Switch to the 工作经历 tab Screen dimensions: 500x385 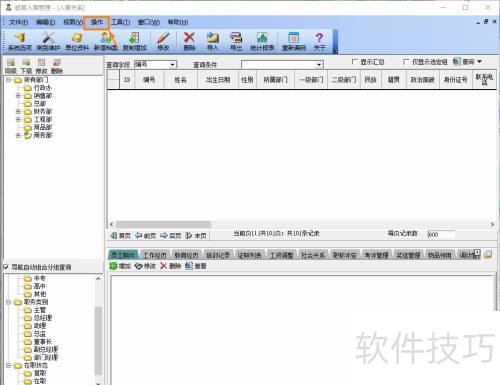[155, 255]
